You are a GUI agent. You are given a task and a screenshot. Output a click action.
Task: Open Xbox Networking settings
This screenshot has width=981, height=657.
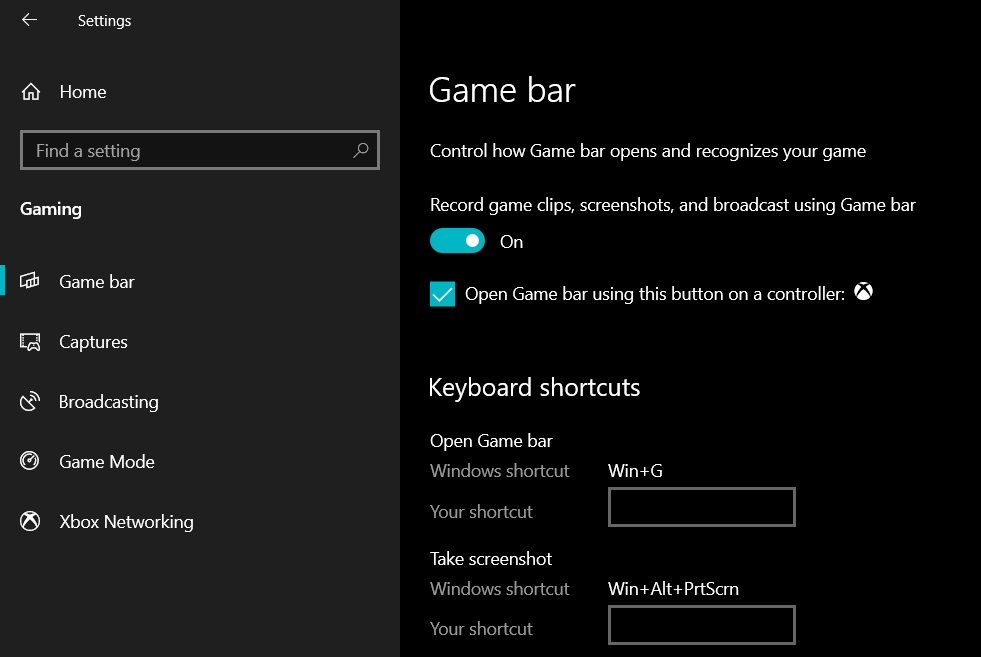(126, 522)
